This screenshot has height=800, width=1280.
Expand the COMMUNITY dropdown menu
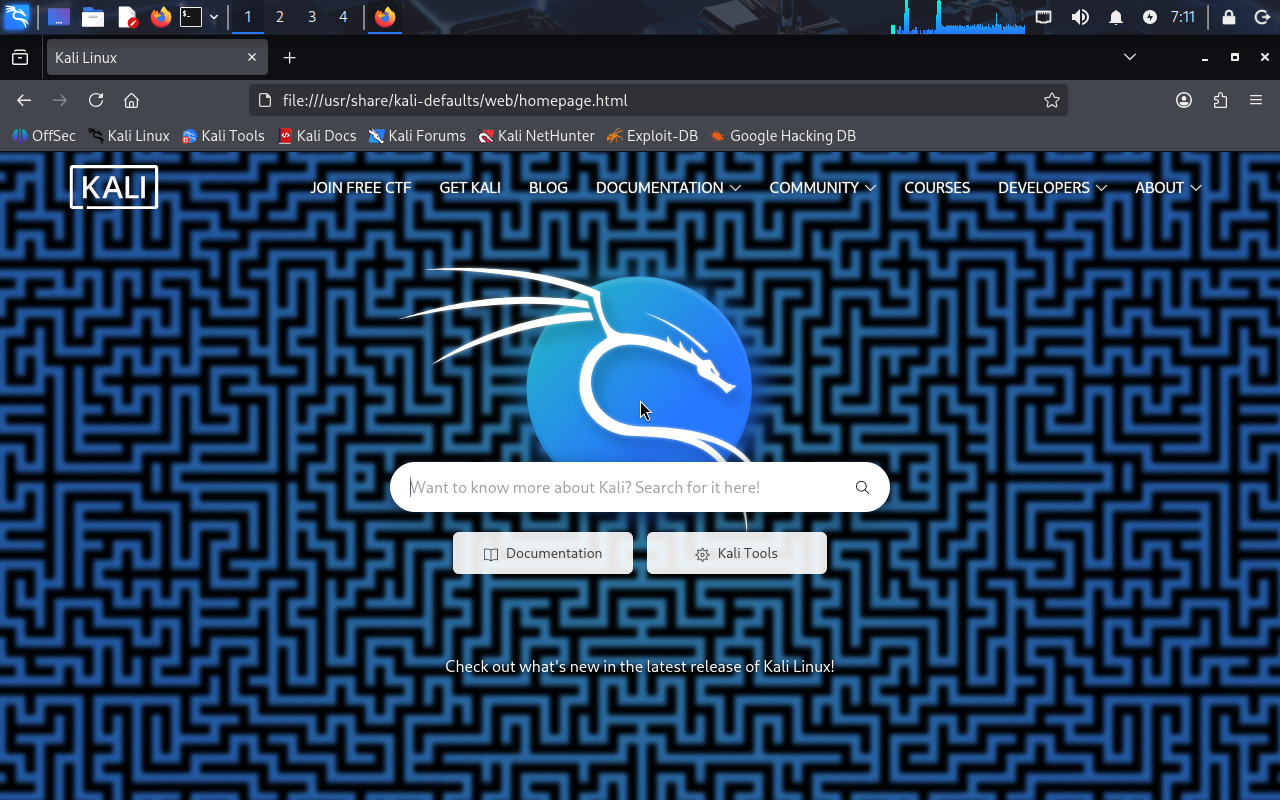point(822,188)
